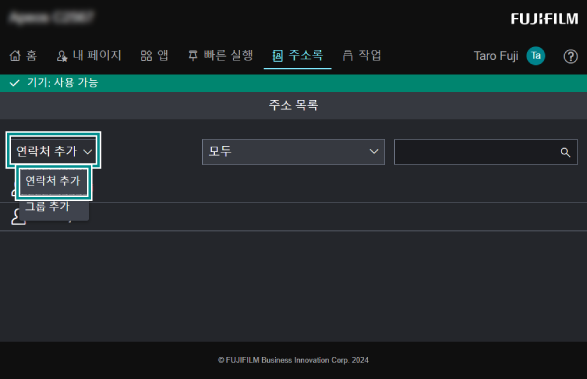Click the 기기: 사용 가능 status bar

click(294, 83)
